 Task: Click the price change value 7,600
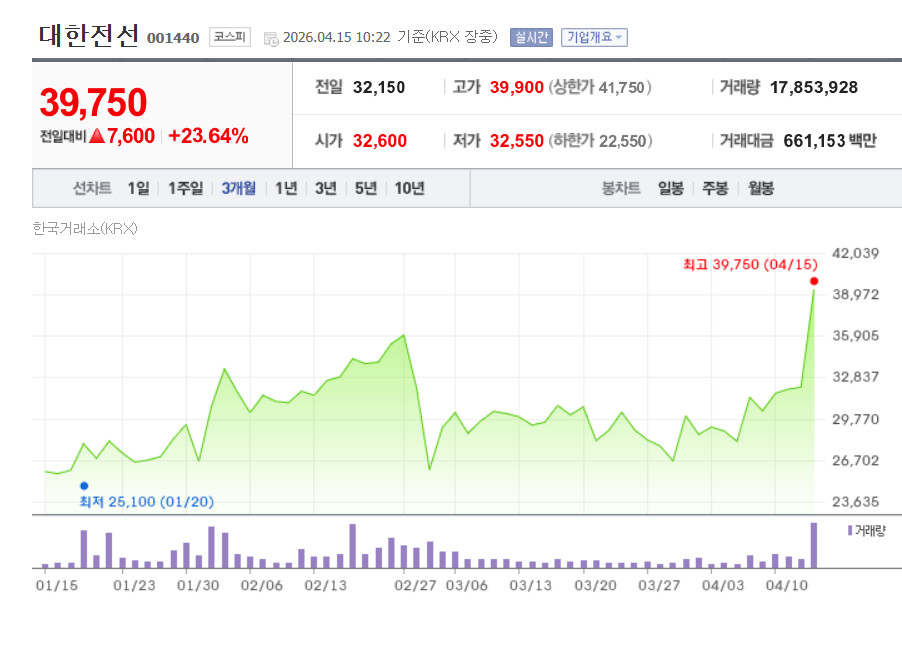131,136
